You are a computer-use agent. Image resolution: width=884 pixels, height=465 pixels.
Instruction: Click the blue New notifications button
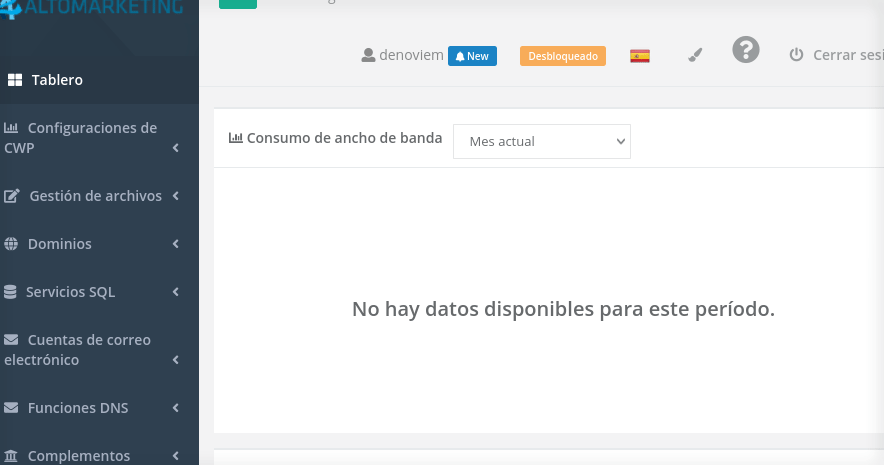click(472, 56)
